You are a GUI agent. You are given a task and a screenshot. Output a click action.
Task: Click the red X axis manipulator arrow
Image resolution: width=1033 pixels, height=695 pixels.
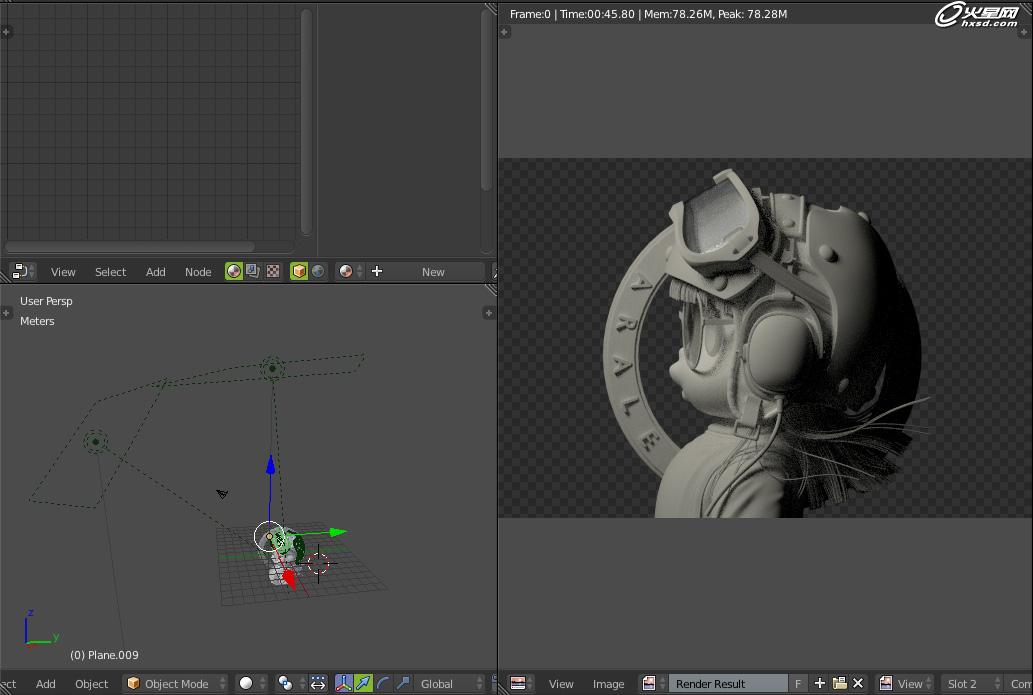coord(289,578)
